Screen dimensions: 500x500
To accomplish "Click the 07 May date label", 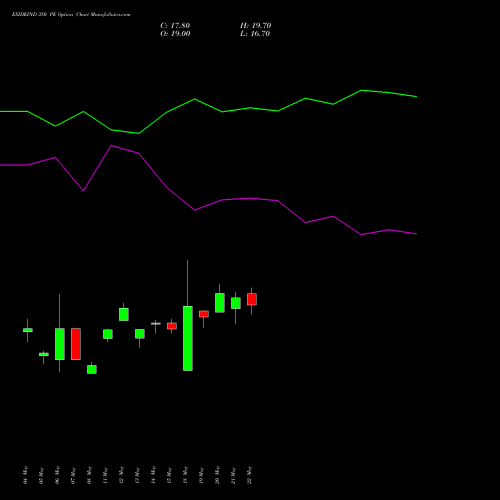I will [x=74, y=475].
